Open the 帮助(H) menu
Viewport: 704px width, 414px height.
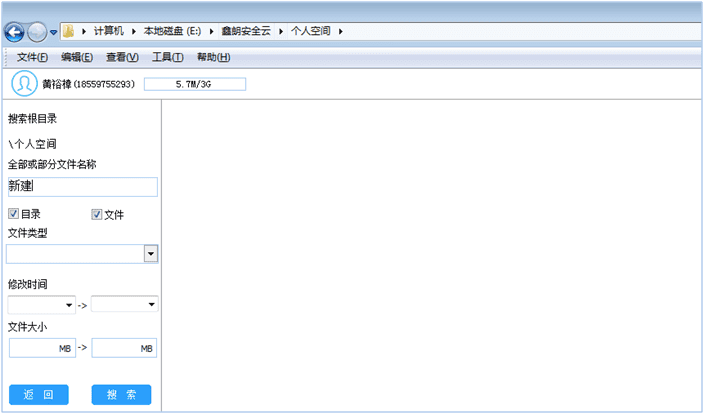(x=213, y=57)
